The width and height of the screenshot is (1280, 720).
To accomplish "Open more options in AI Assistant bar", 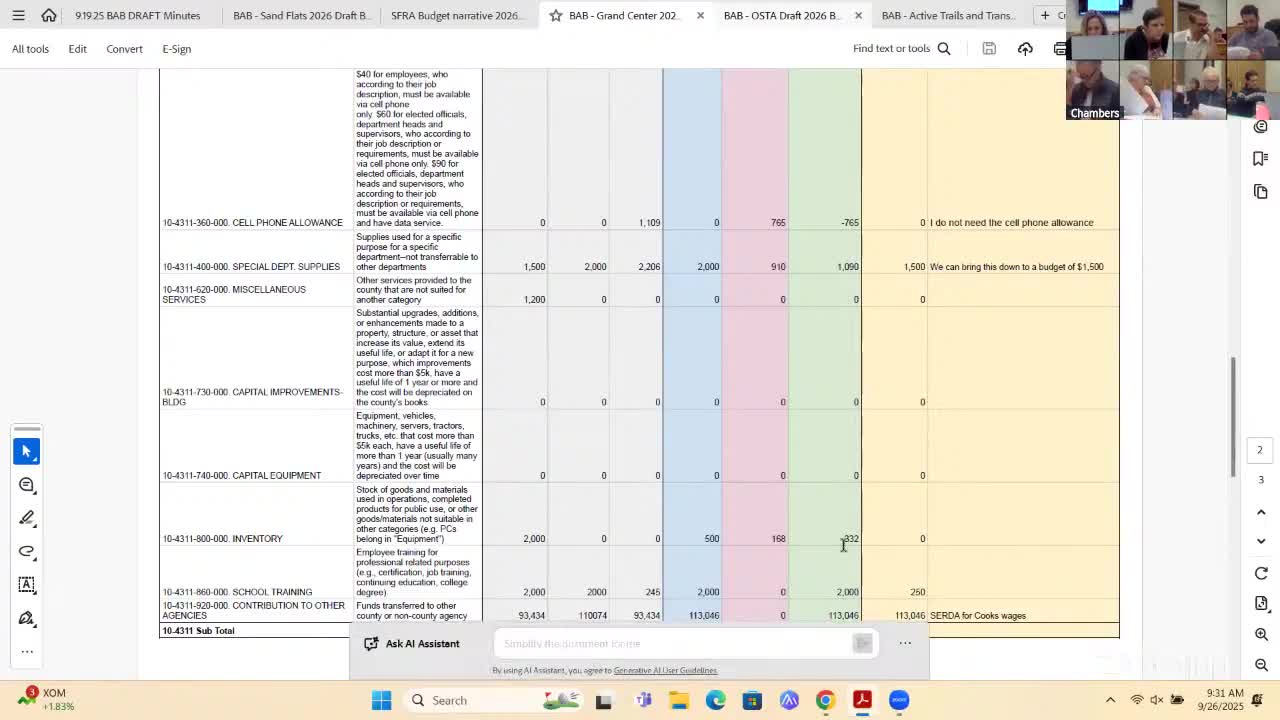I will click(x=905, y=643).
